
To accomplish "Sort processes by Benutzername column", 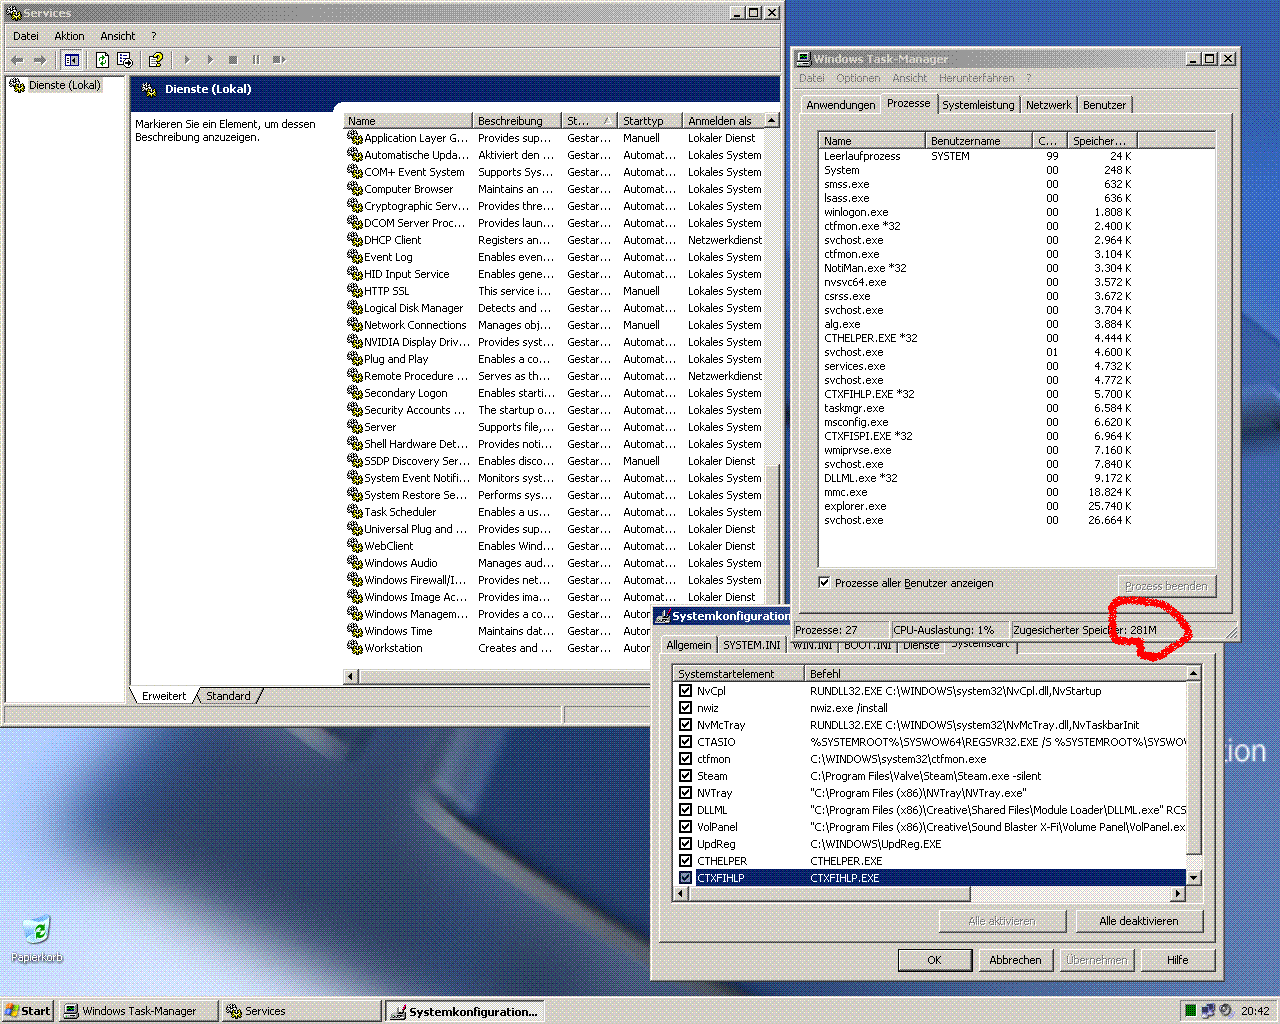I will point(978,141).
